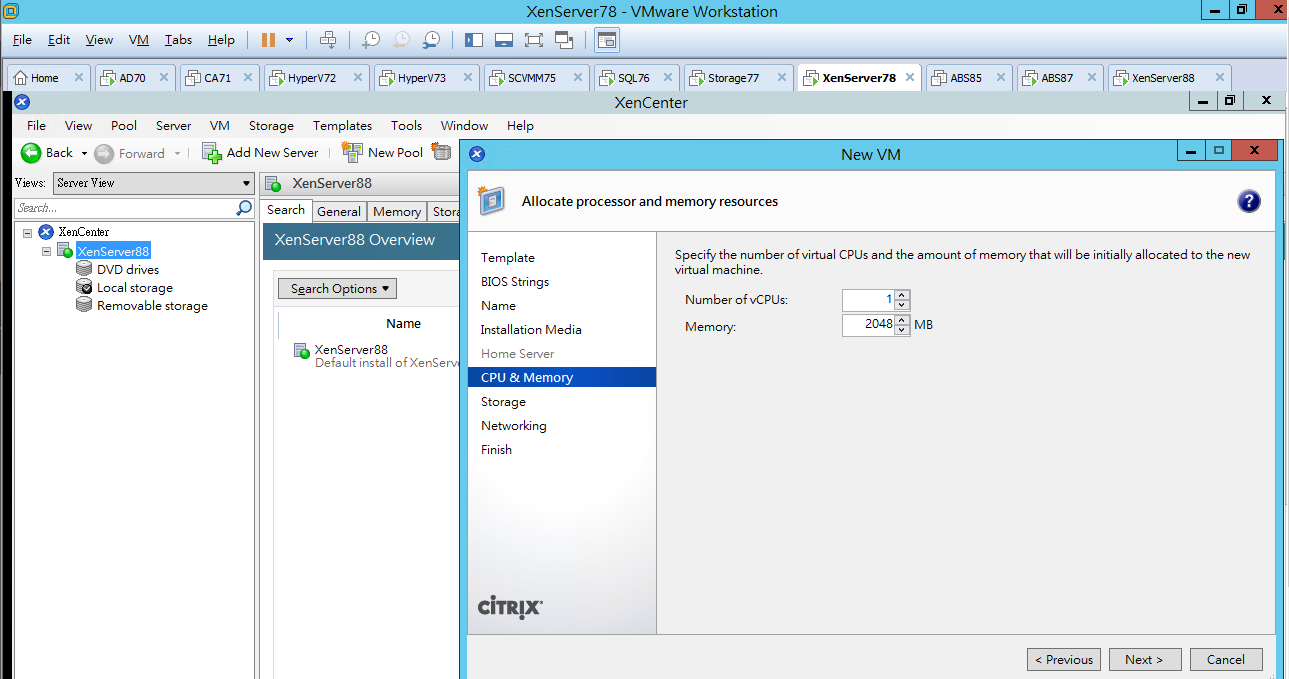Viewport: 1289px width, 679px height.
Task: Decrease the Number of vCPUs with the down arrow
Action: tap(902, 305)
